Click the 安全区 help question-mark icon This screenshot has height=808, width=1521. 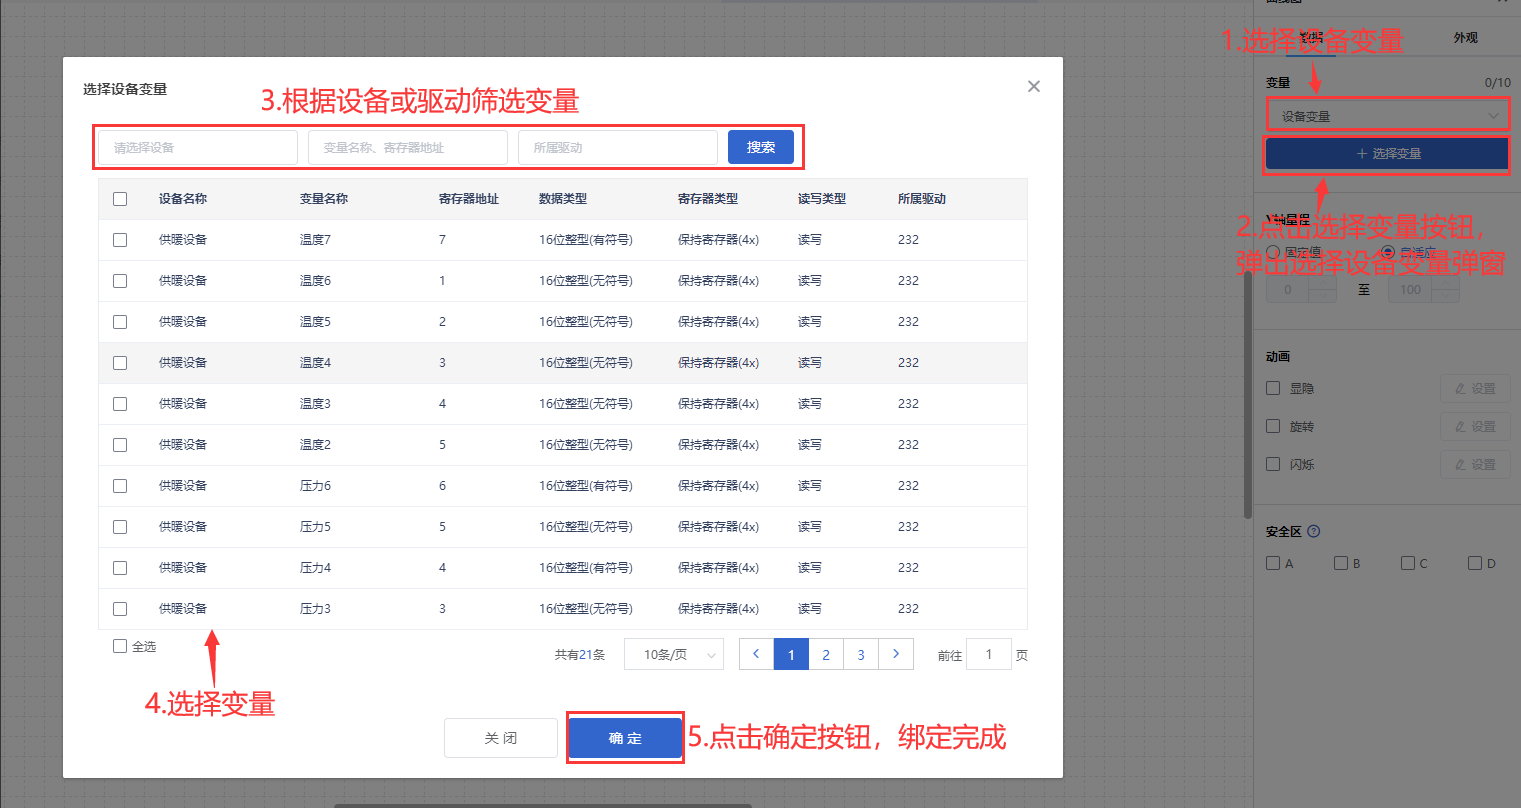coord(1314,532)
